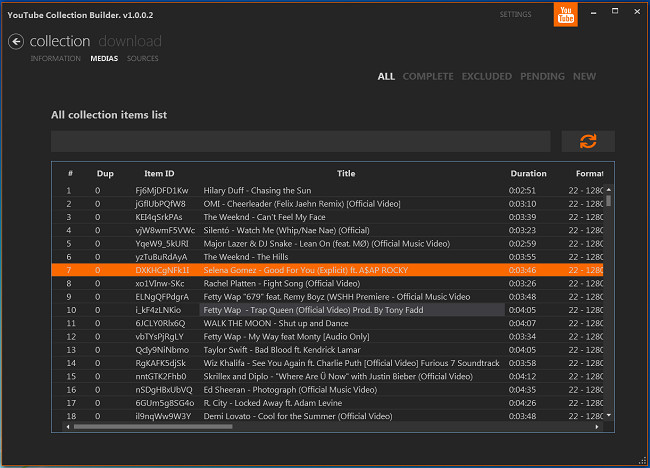Open the SOURCES tab

tap(143, 58)
